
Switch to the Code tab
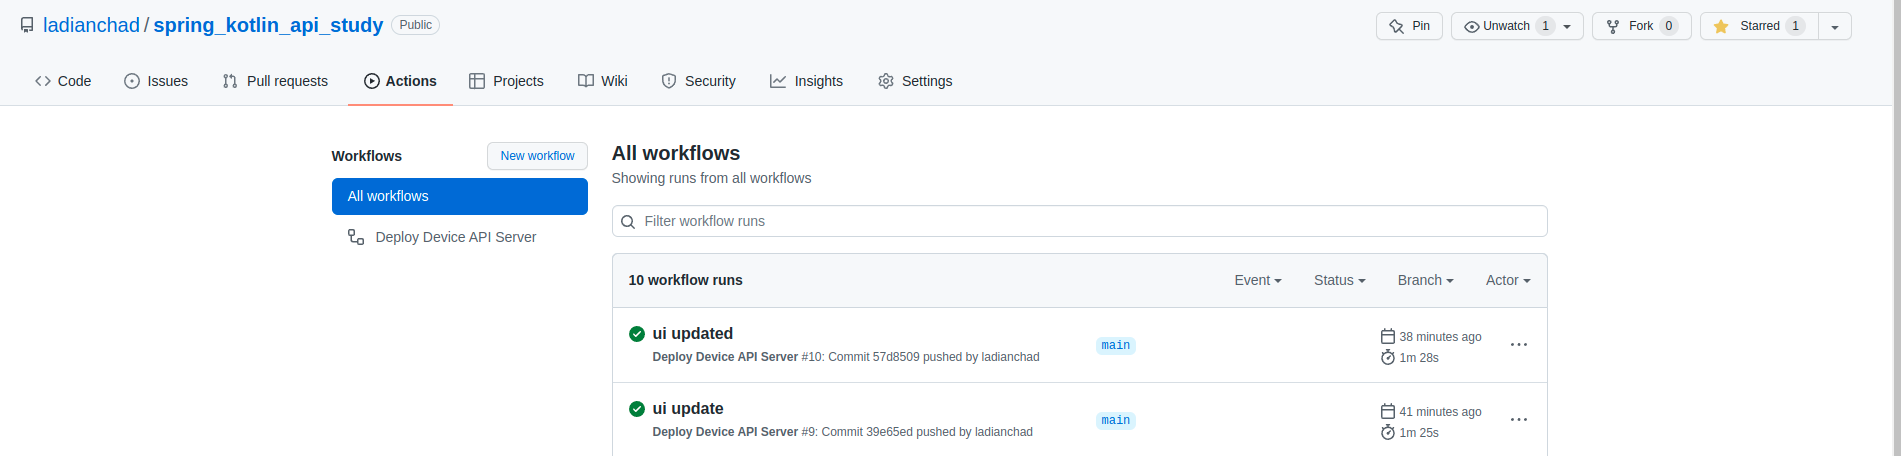coord(63,81)
